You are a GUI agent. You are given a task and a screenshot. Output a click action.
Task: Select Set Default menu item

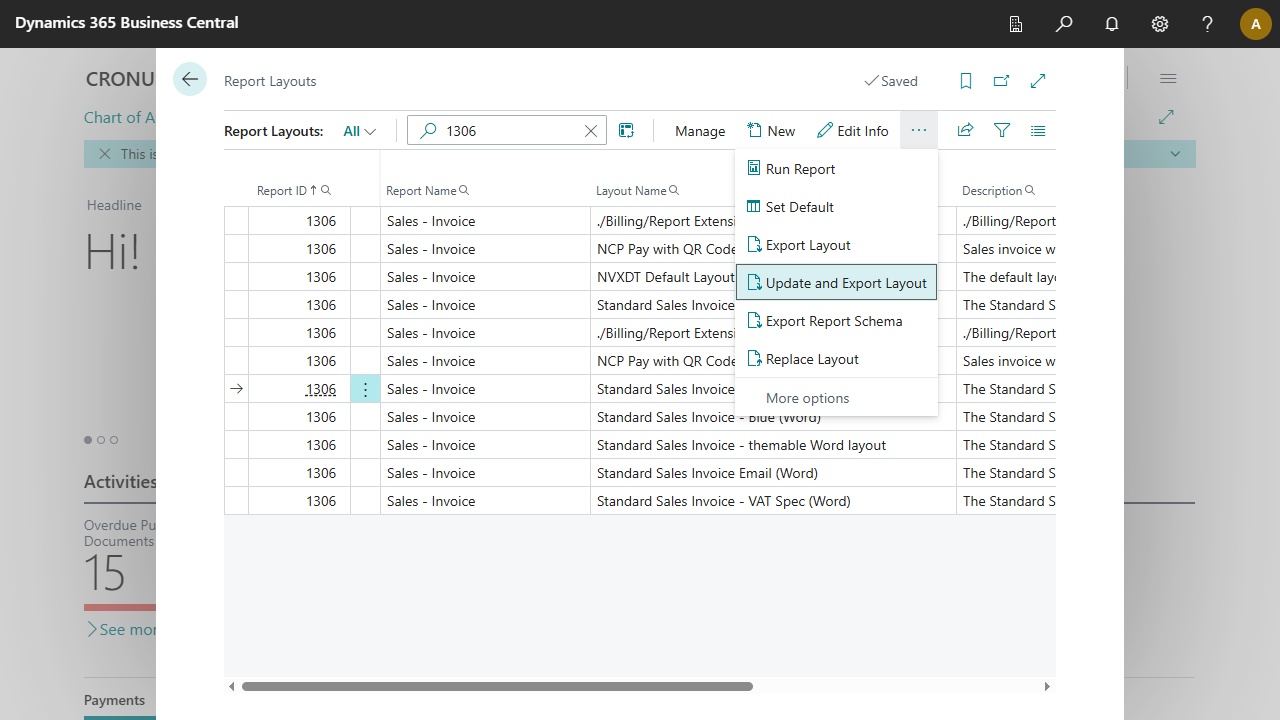tap(837, 207)
